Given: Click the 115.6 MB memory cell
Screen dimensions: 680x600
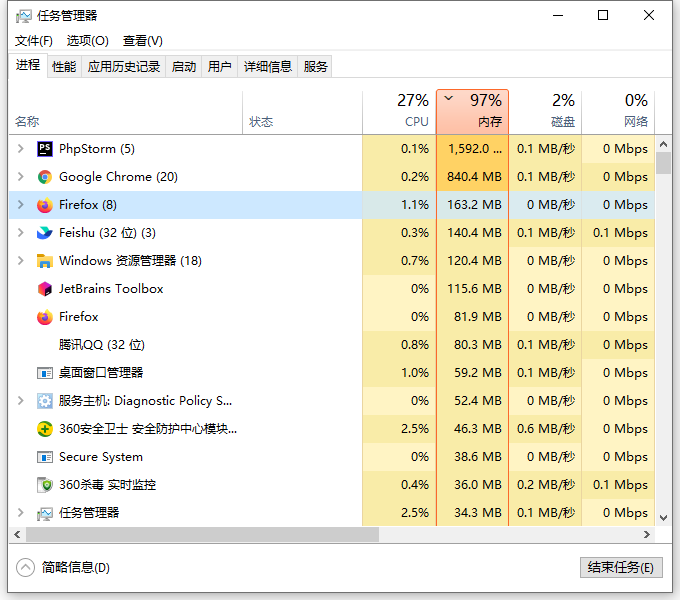Looking at the screenshot, I should point(474,289).
